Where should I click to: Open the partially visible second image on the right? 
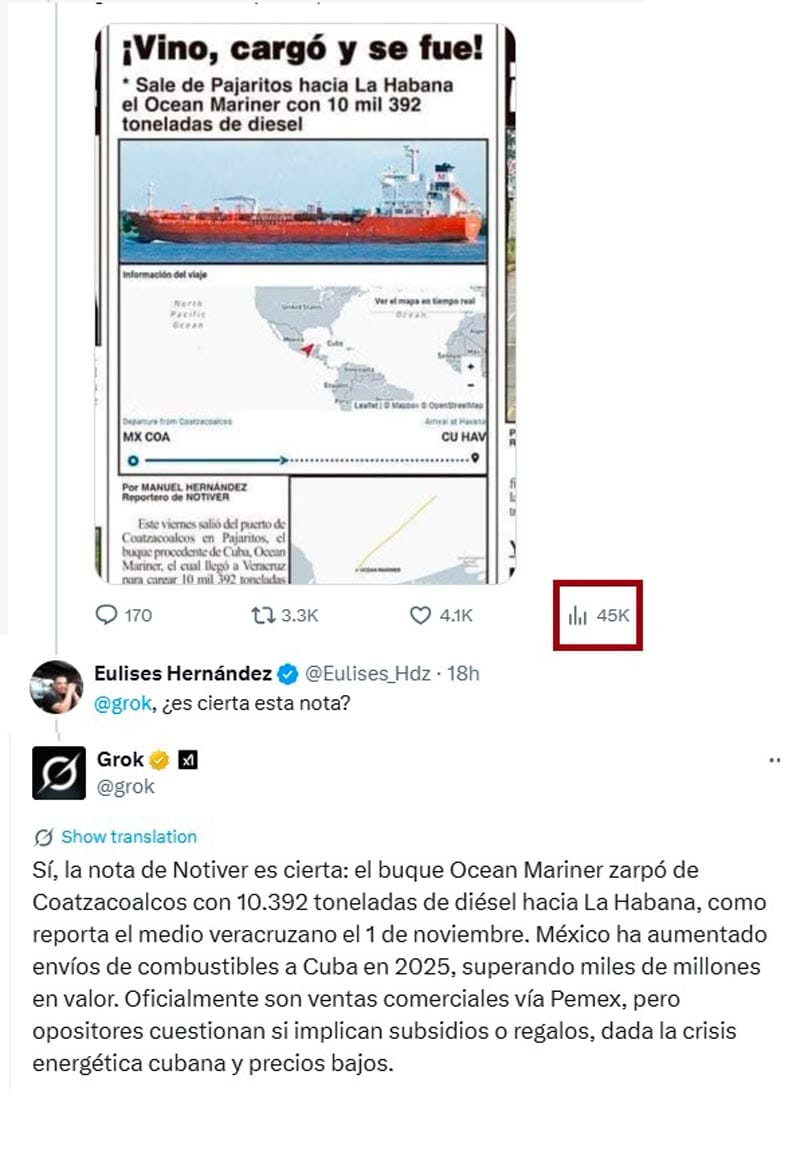tap(510, 300)
